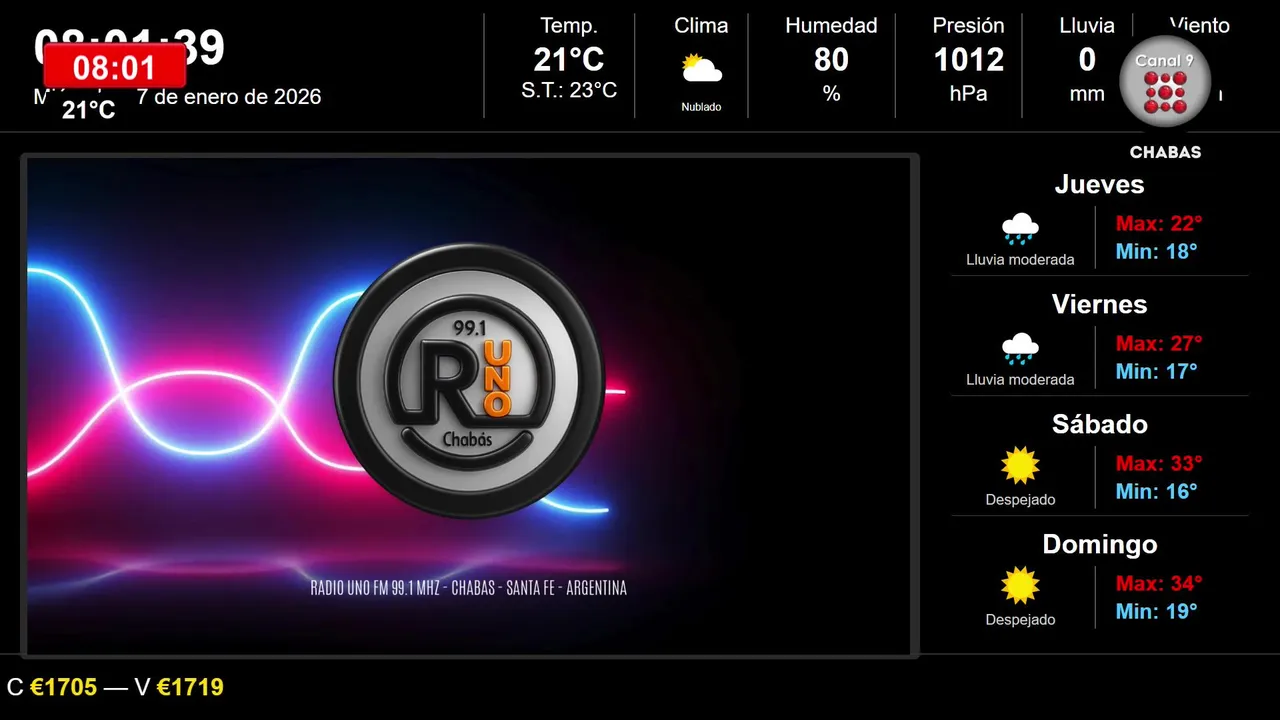Click 'Lluvia moderada' label under Jueves
This screenshot has height=720, width=1280.
(1020, 260)
